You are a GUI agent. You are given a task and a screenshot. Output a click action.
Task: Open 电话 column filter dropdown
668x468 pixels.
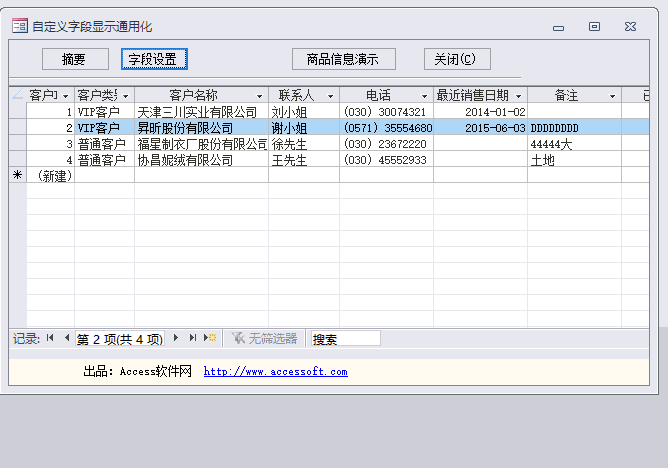click(x=424, y=96)
